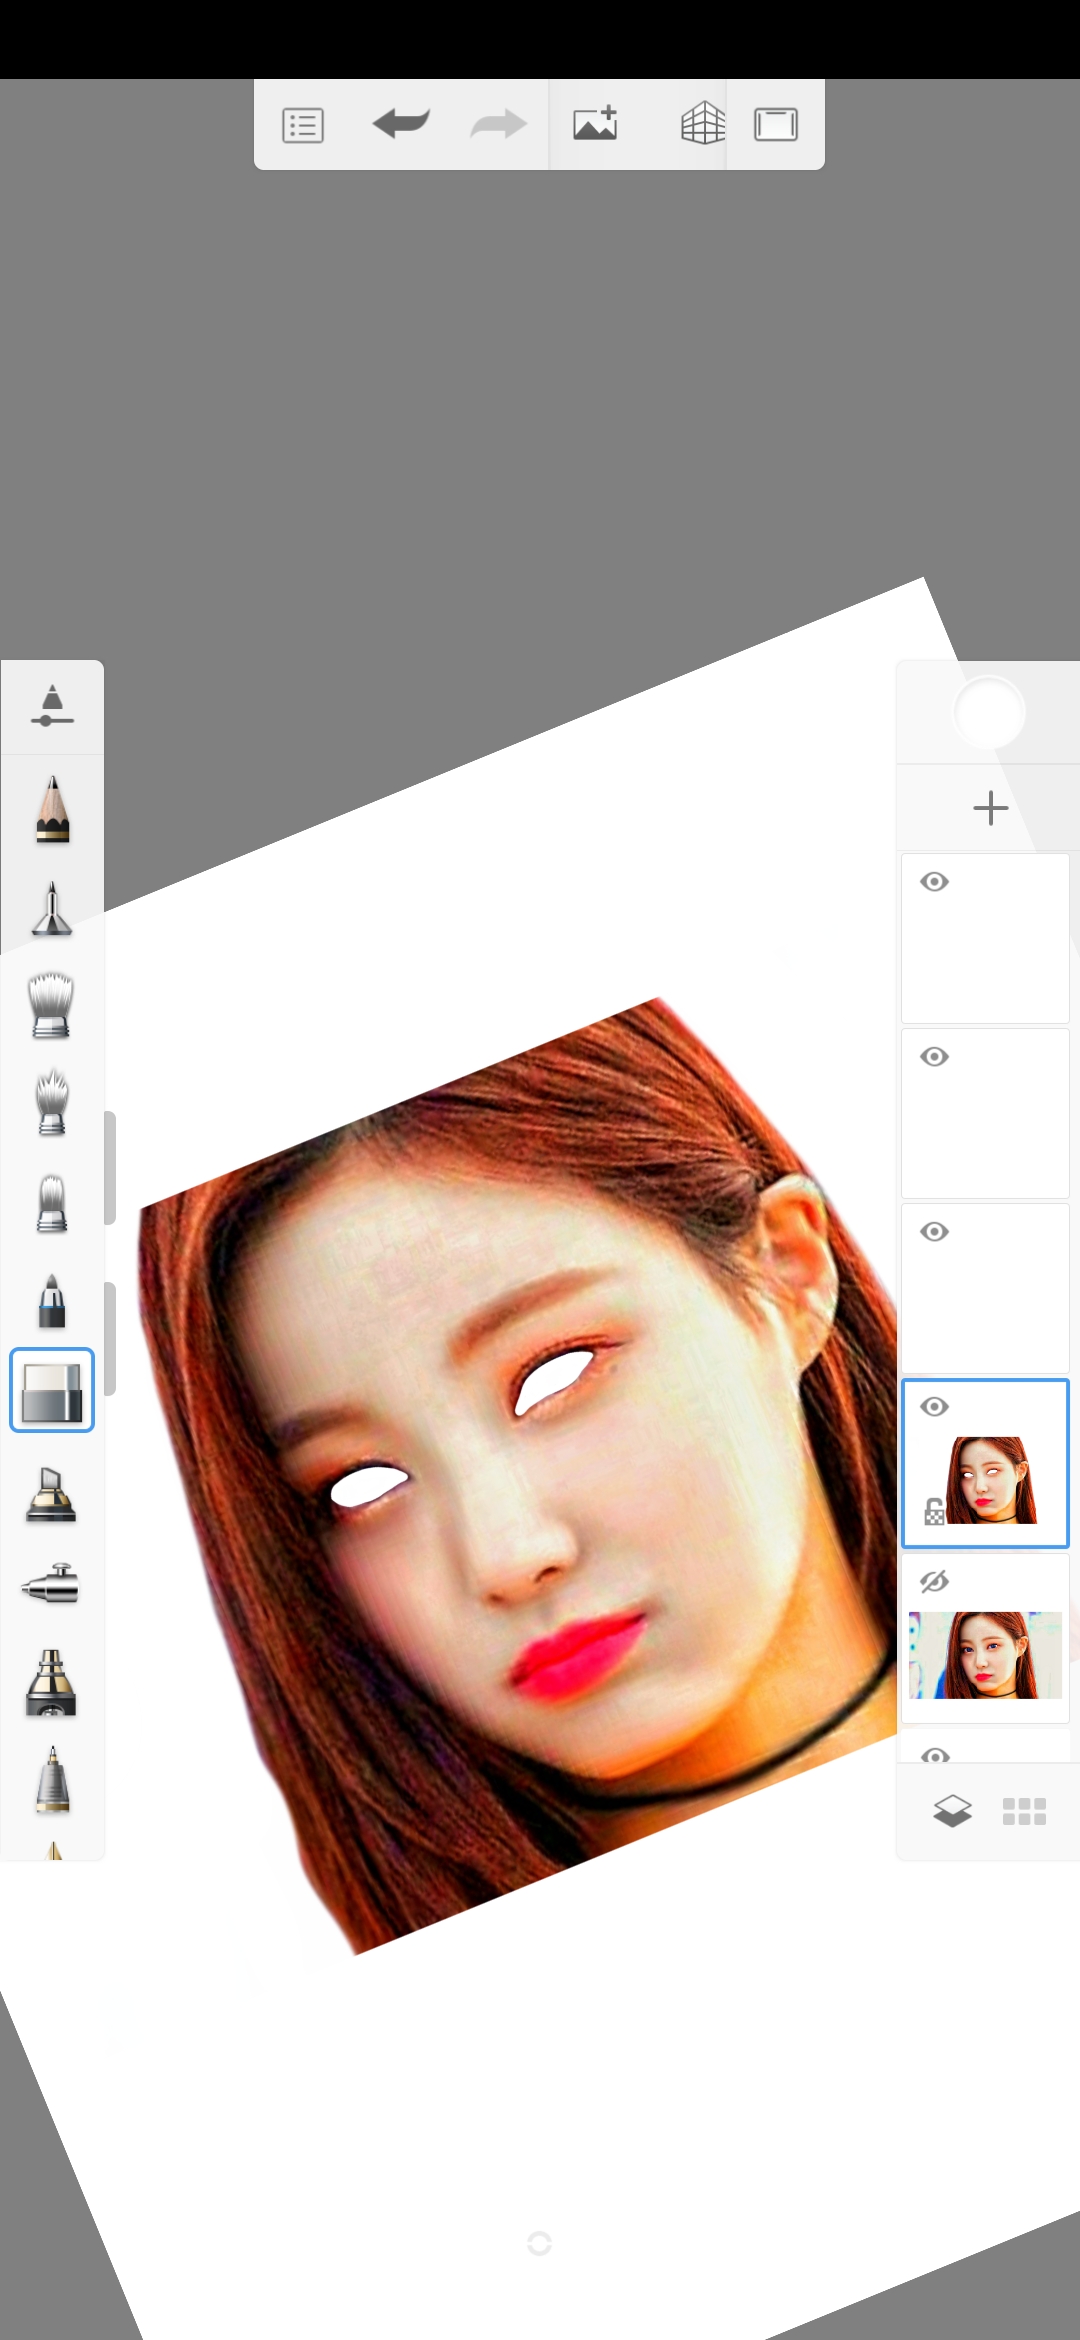The height and width of the screenshot is (2340, 1080).
Task: Toggle full screen canvas mode
Action: coord(776,125)
